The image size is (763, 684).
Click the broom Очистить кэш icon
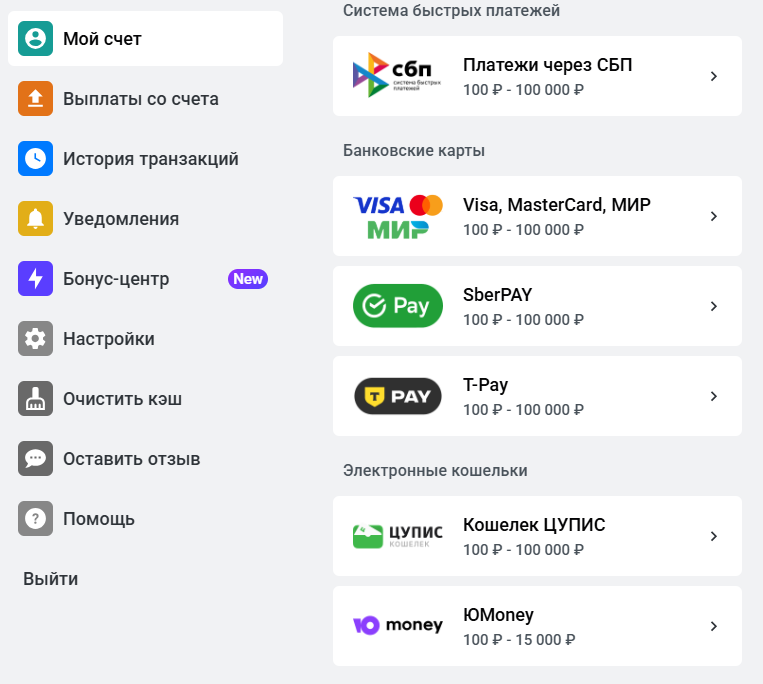click(36, 398)
